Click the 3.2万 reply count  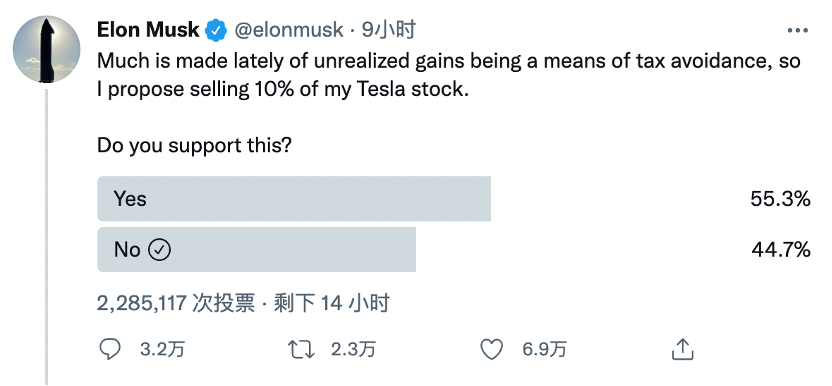pyautogui.click(x=162, y=349)
